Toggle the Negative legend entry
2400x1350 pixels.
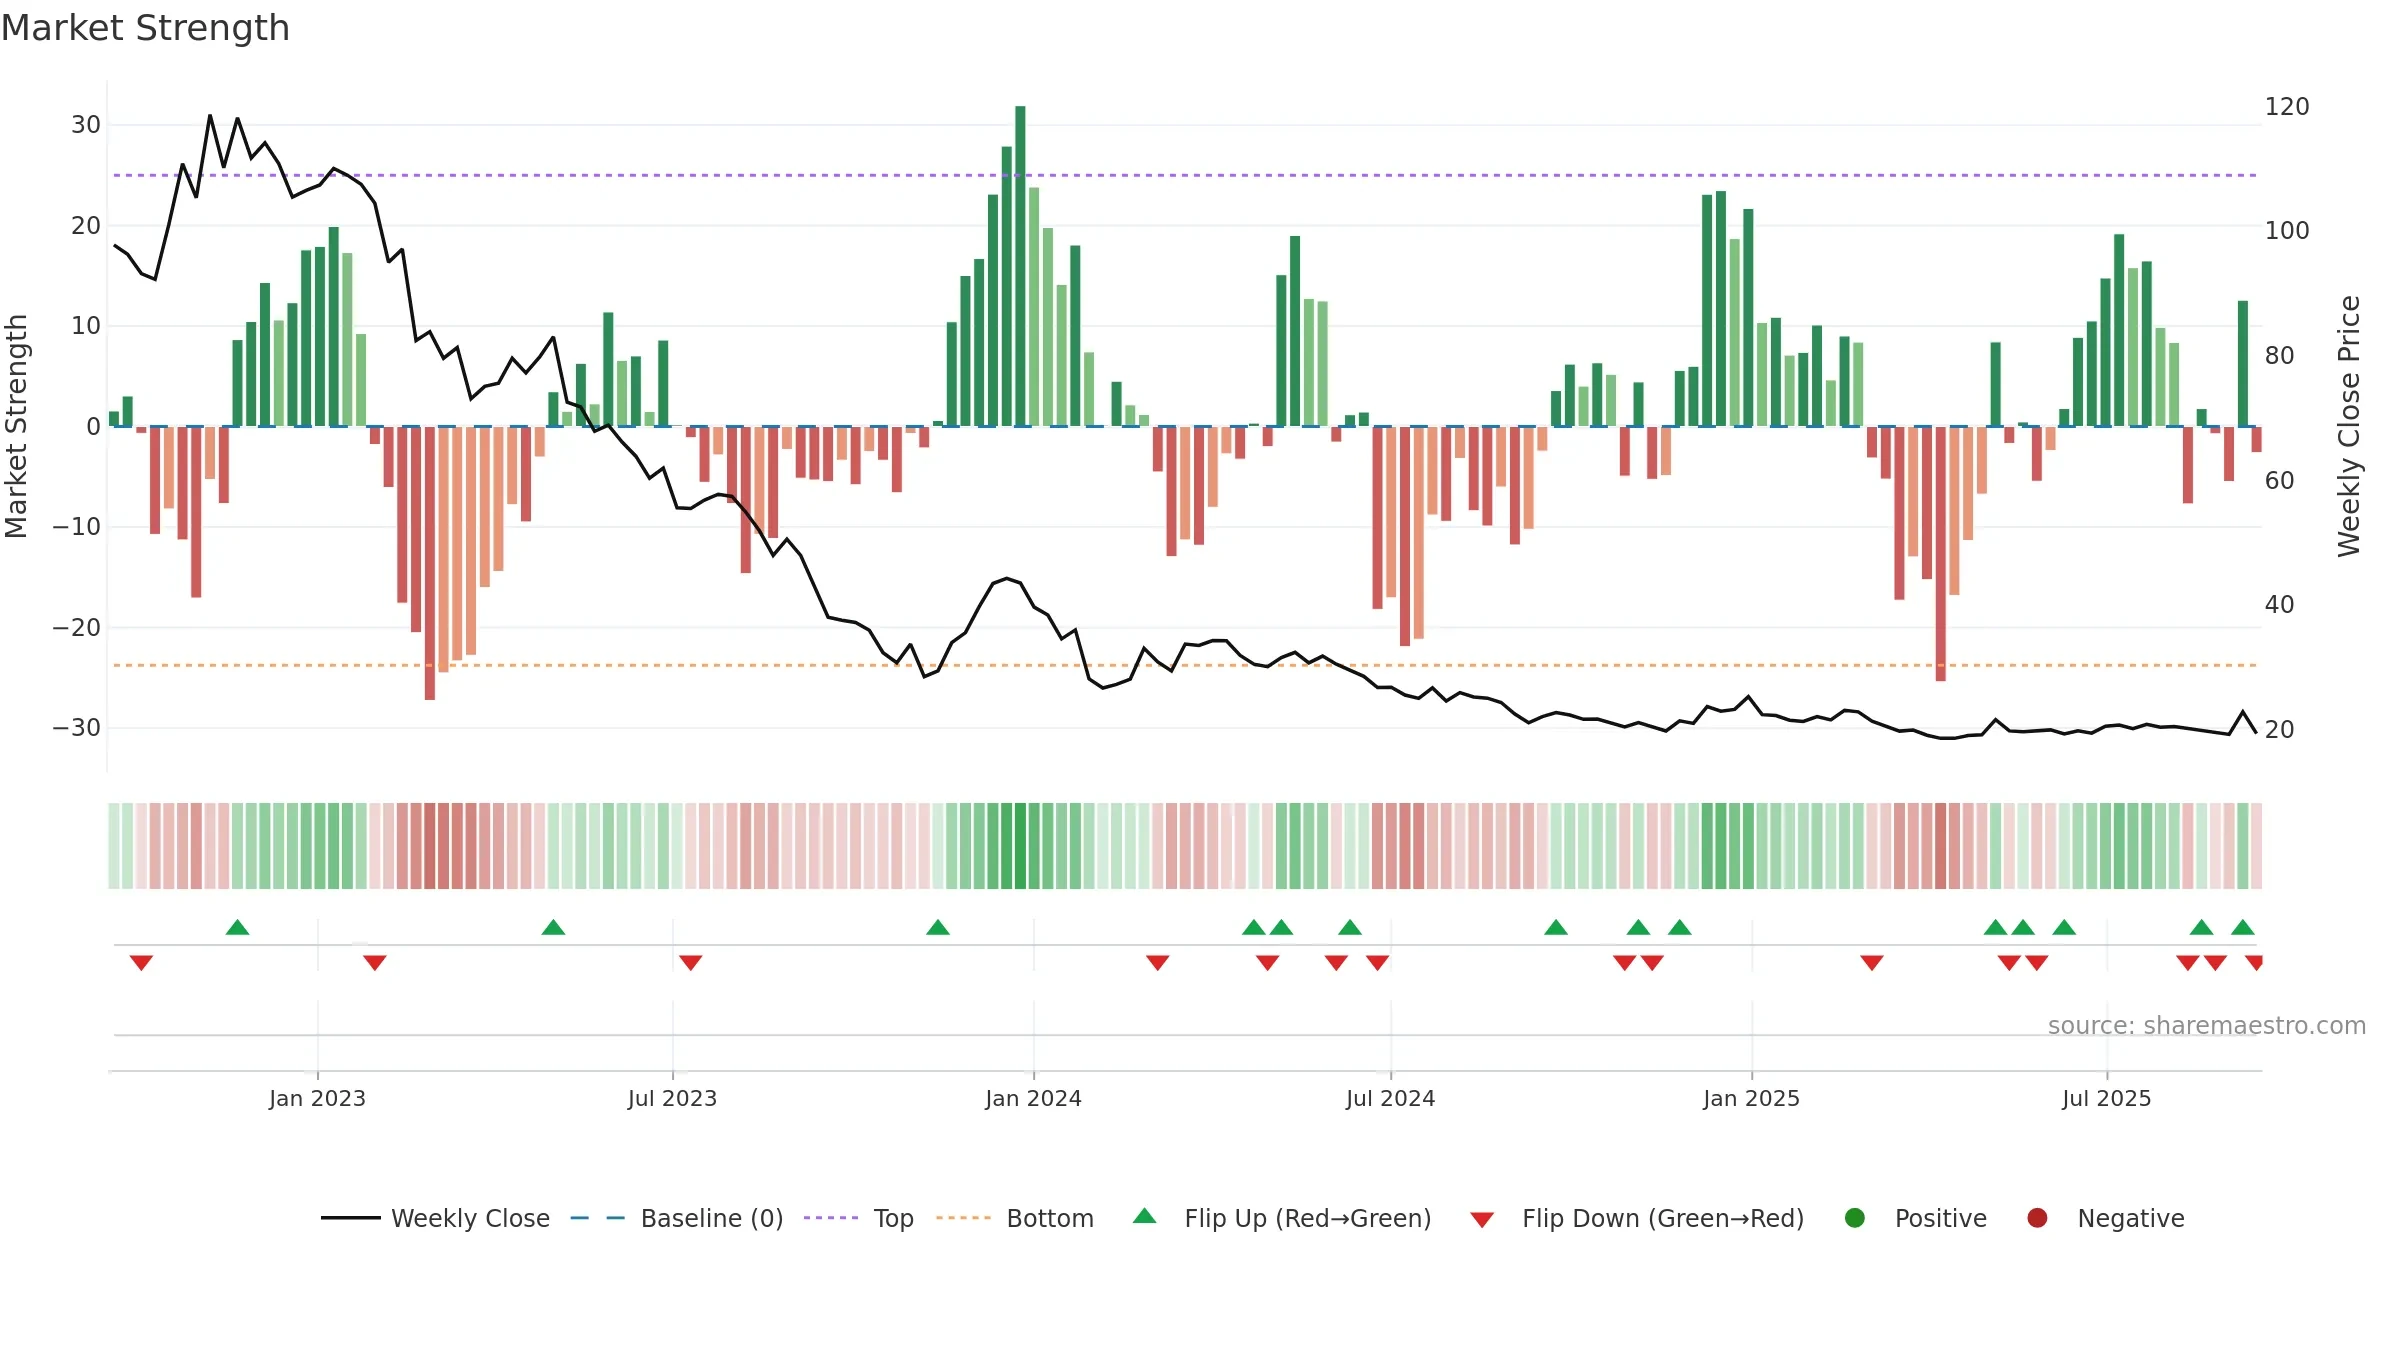point(2105,1218)
